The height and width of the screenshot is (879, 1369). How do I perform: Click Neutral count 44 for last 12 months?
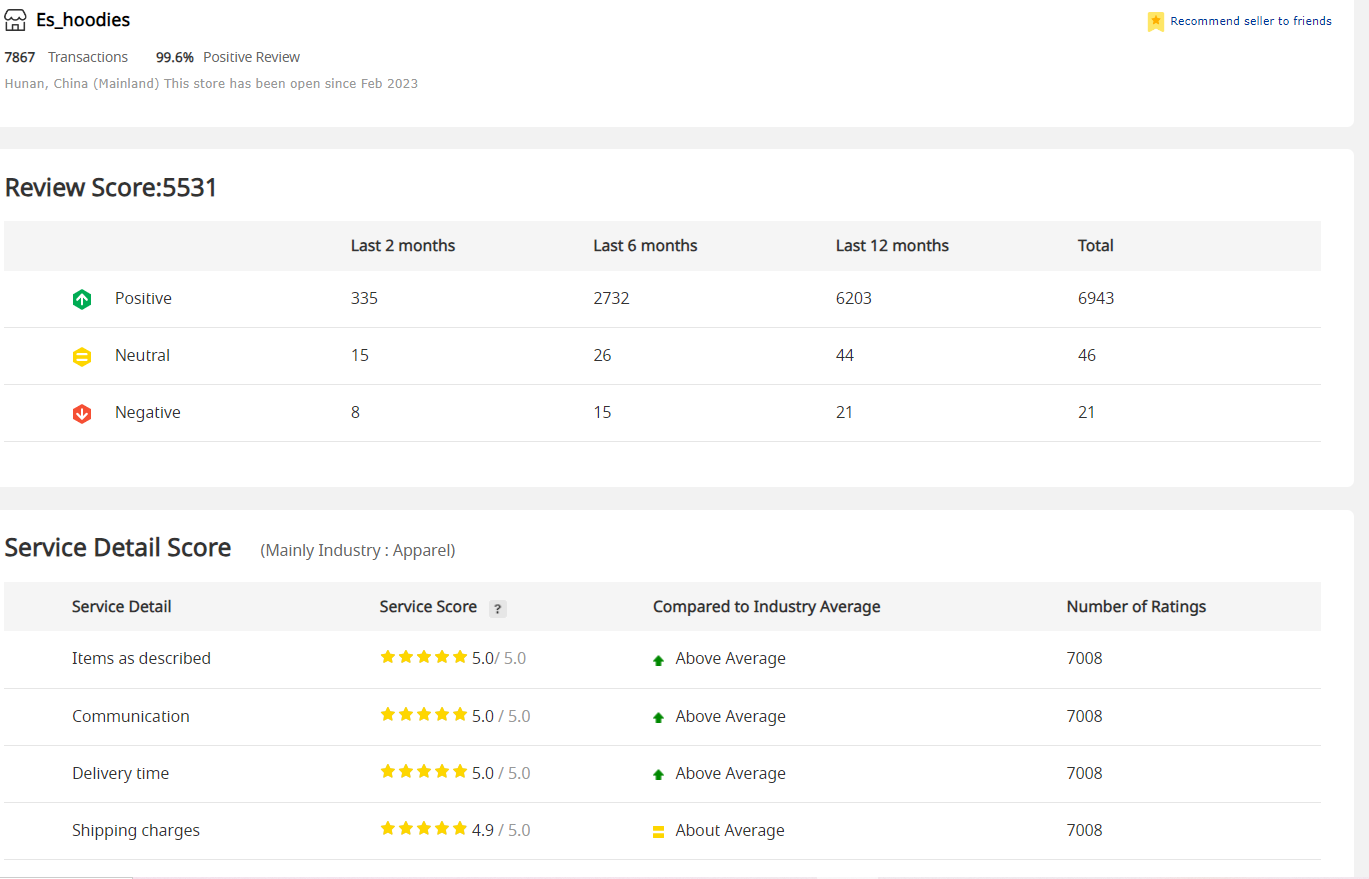click(845, 355)
